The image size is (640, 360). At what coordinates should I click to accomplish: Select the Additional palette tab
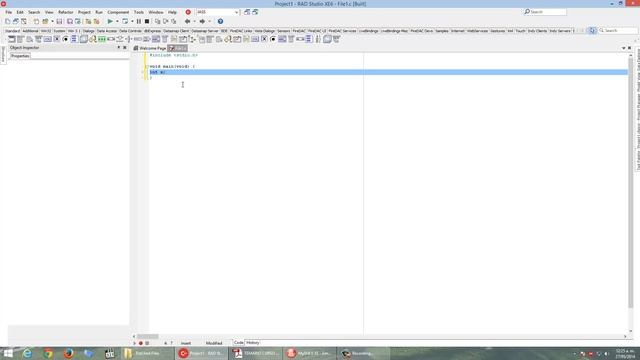coord(30,31)
